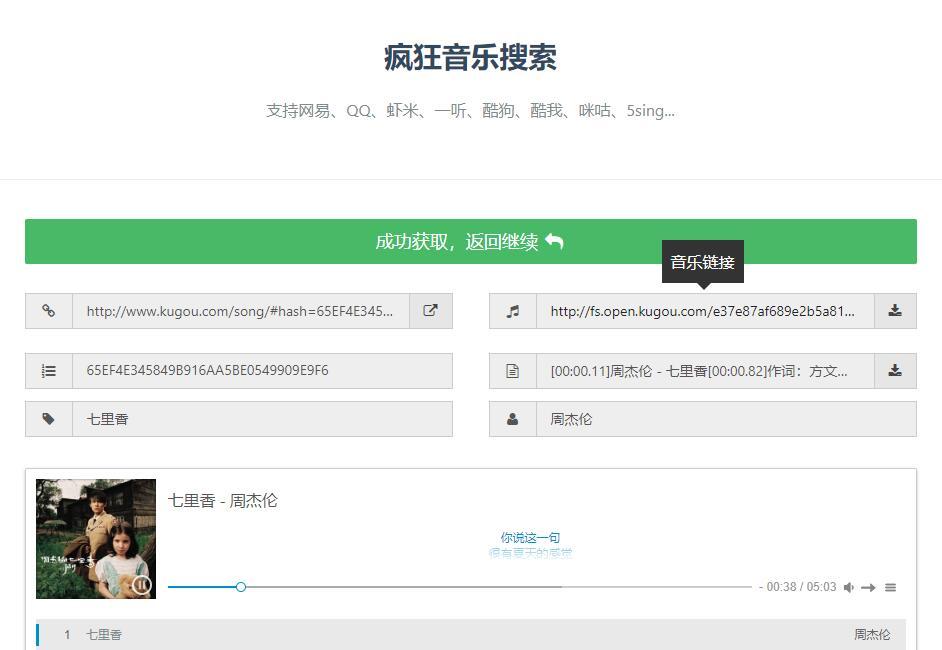Click the person icon beside the artist name
This screenshot has width=942, height=650.
(x=512, y=419)
